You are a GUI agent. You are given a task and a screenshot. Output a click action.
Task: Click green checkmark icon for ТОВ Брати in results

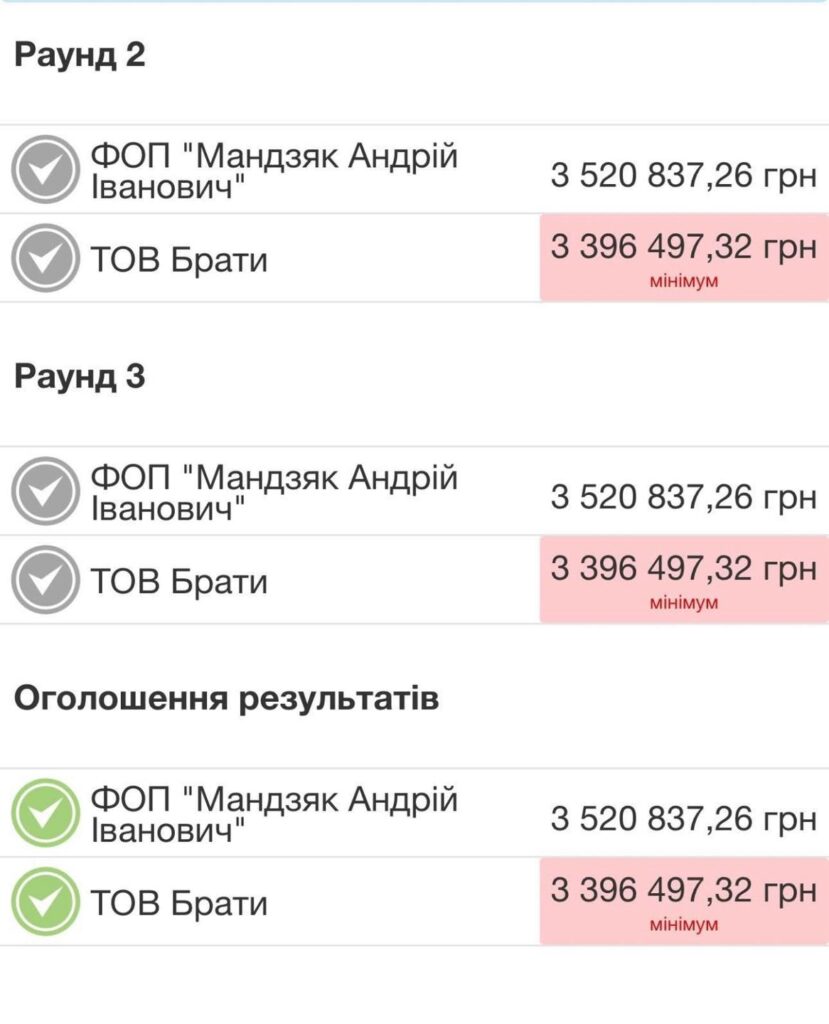(45, 901)
